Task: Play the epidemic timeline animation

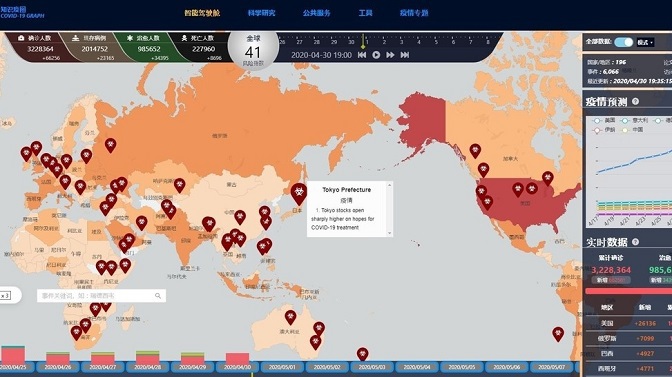Action: (376, 55)
